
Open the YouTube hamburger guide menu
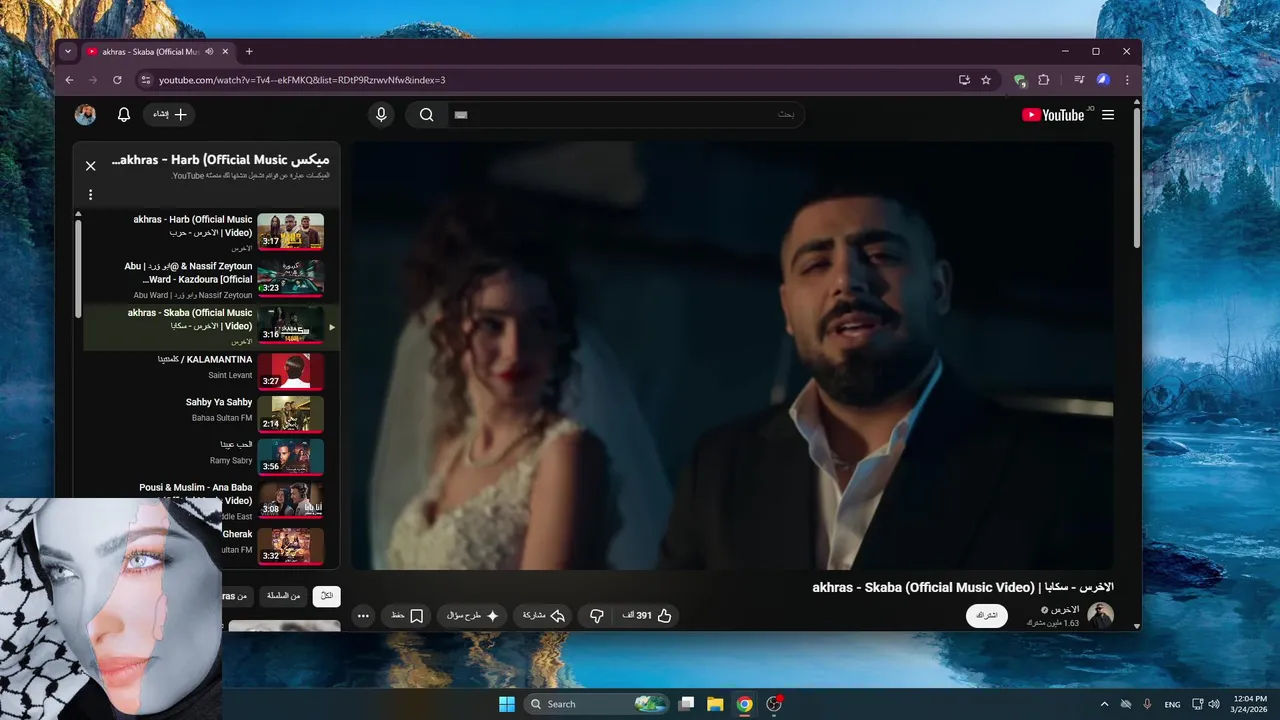(1108, 115)
